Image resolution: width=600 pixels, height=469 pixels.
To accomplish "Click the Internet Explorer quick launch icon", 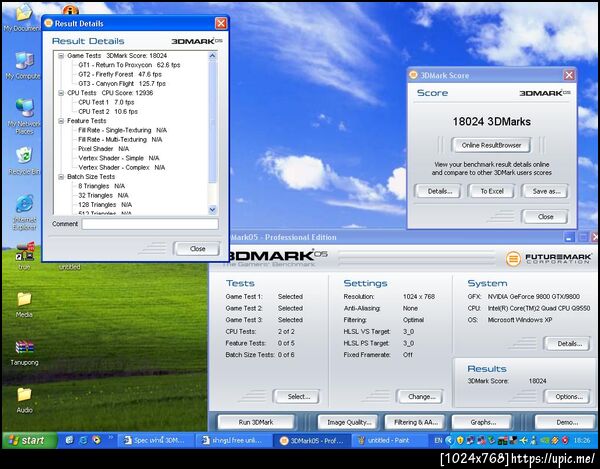I will 83,440.
